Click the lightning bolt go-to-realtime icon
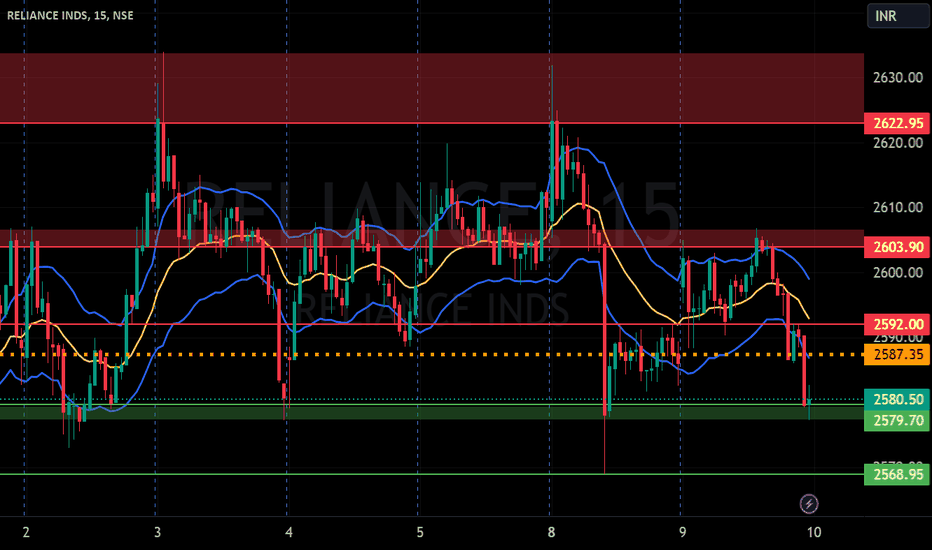This screenshot has height=550, width=932. tap(808, 504)
